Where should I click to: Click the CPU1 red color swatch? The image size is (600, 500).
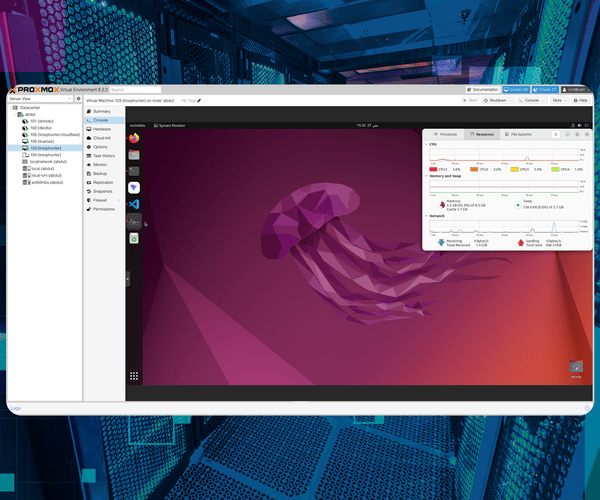pos(433,169)
